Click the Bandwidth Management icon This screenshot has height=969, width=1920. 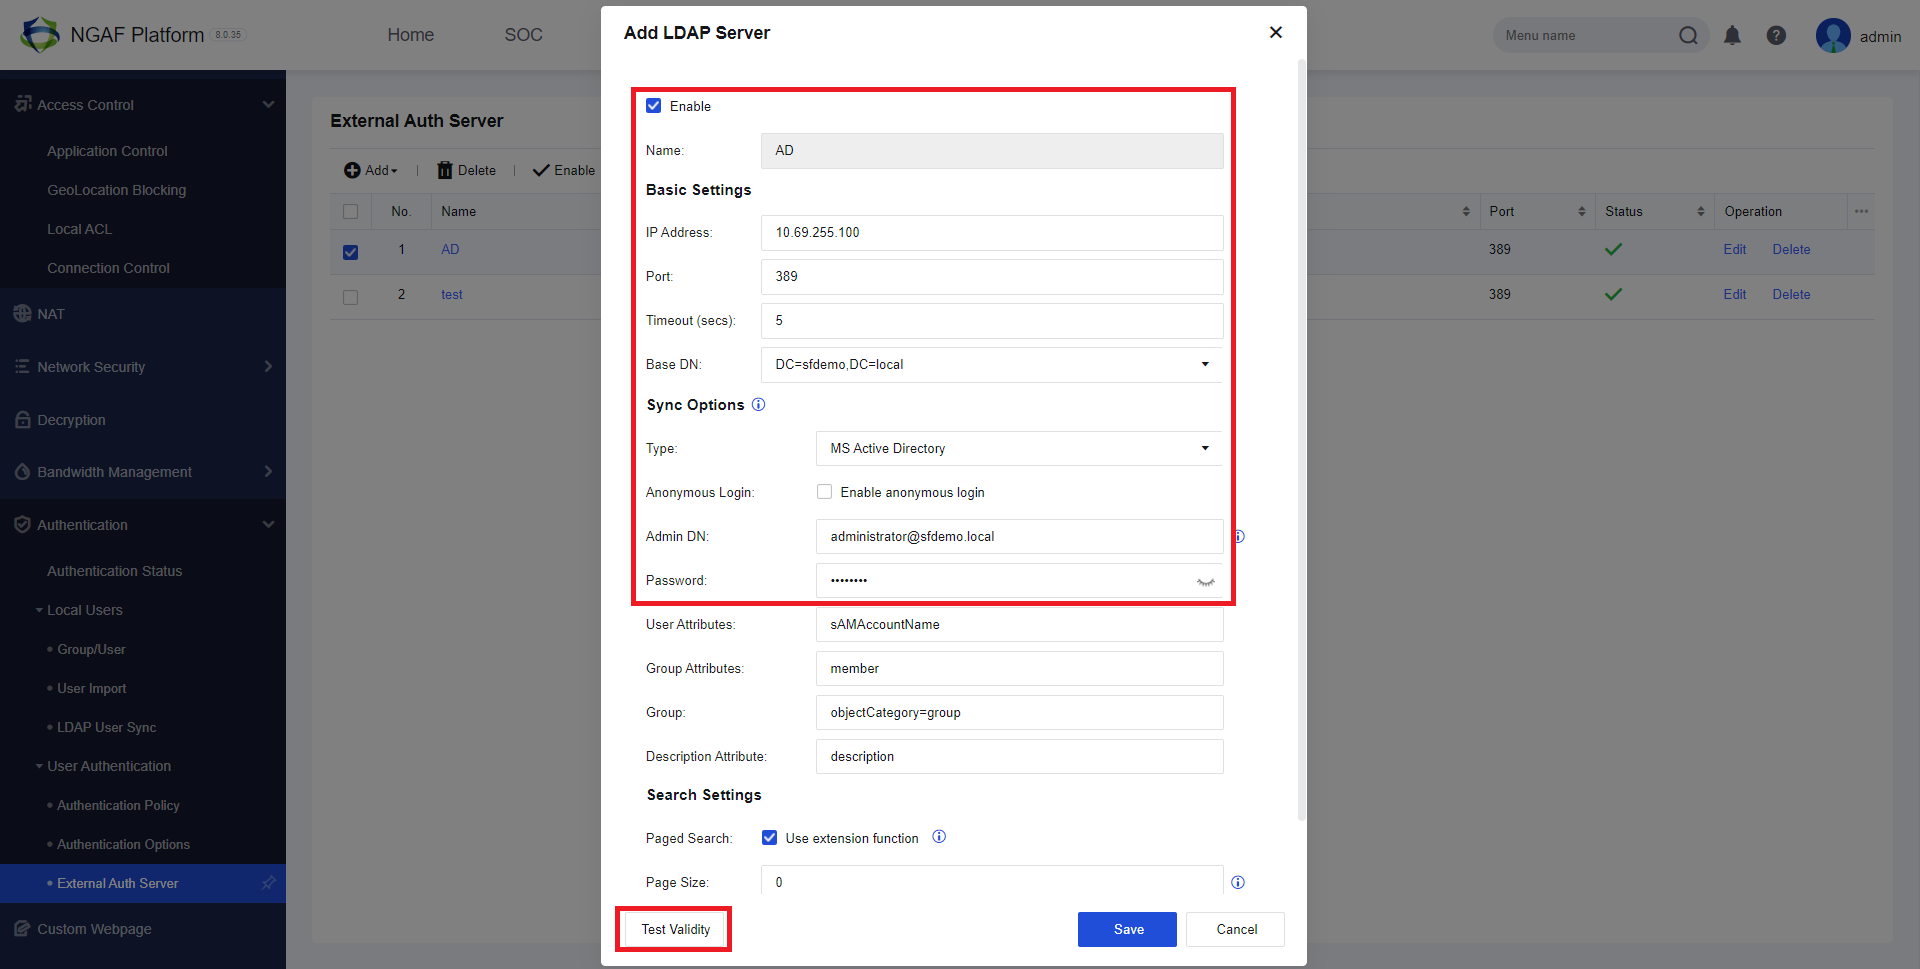pyautogui.click(x=23, y=472)
